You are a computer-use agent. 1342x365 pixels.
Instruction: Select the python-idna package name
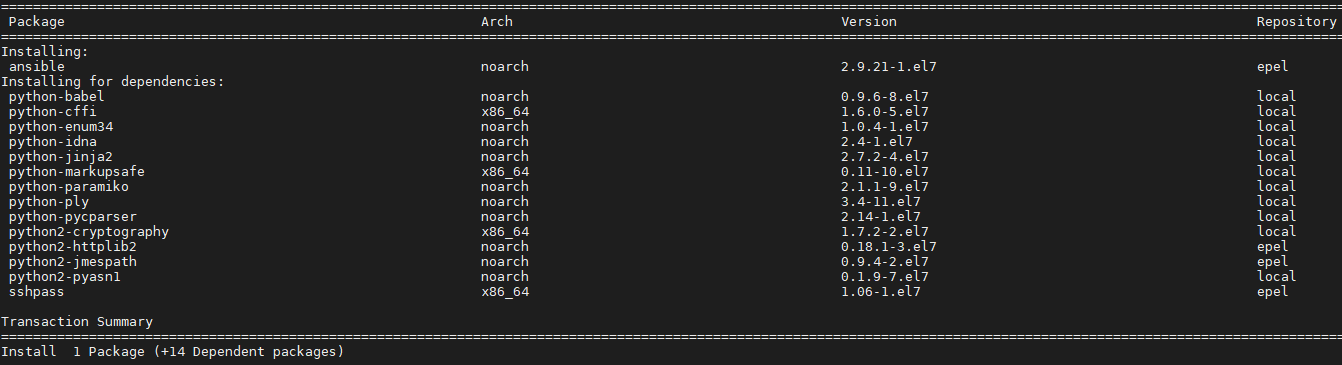click(53, 142)
